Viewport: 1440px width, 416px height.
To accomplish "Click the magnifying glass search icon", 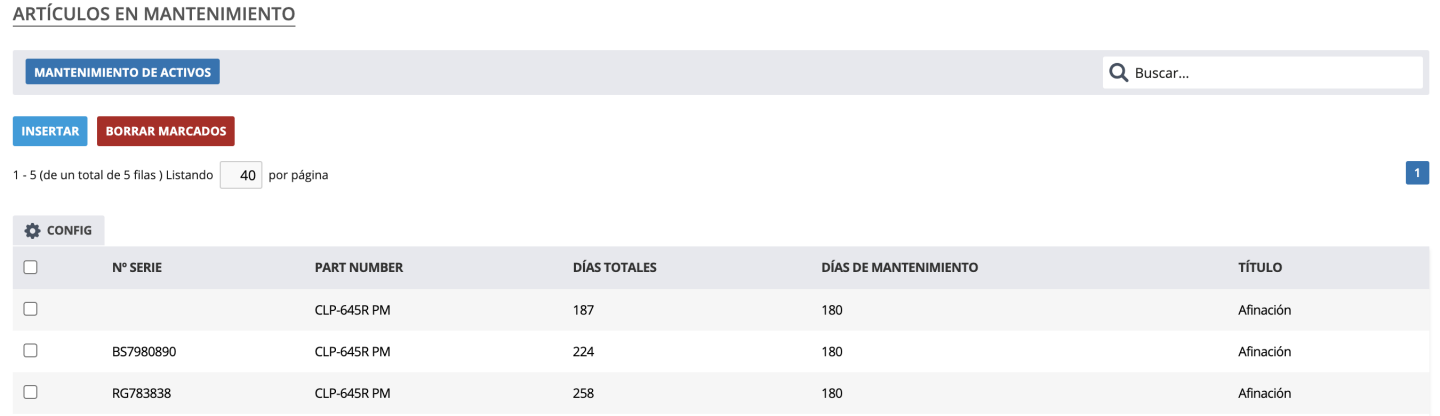I will pyautogui.click(x=1118, y=73).
